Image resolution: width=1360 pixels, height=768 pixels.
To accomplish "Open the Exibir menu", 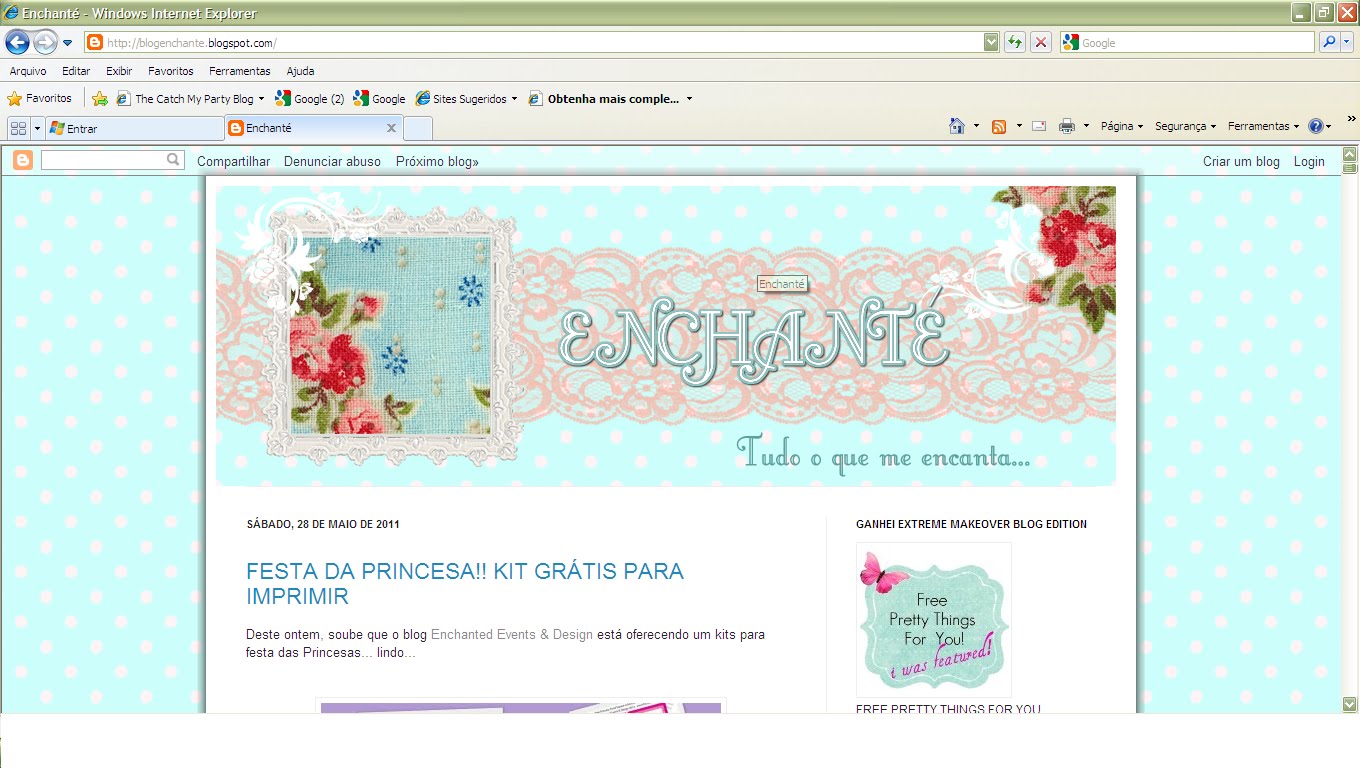I will coord(119,71).
